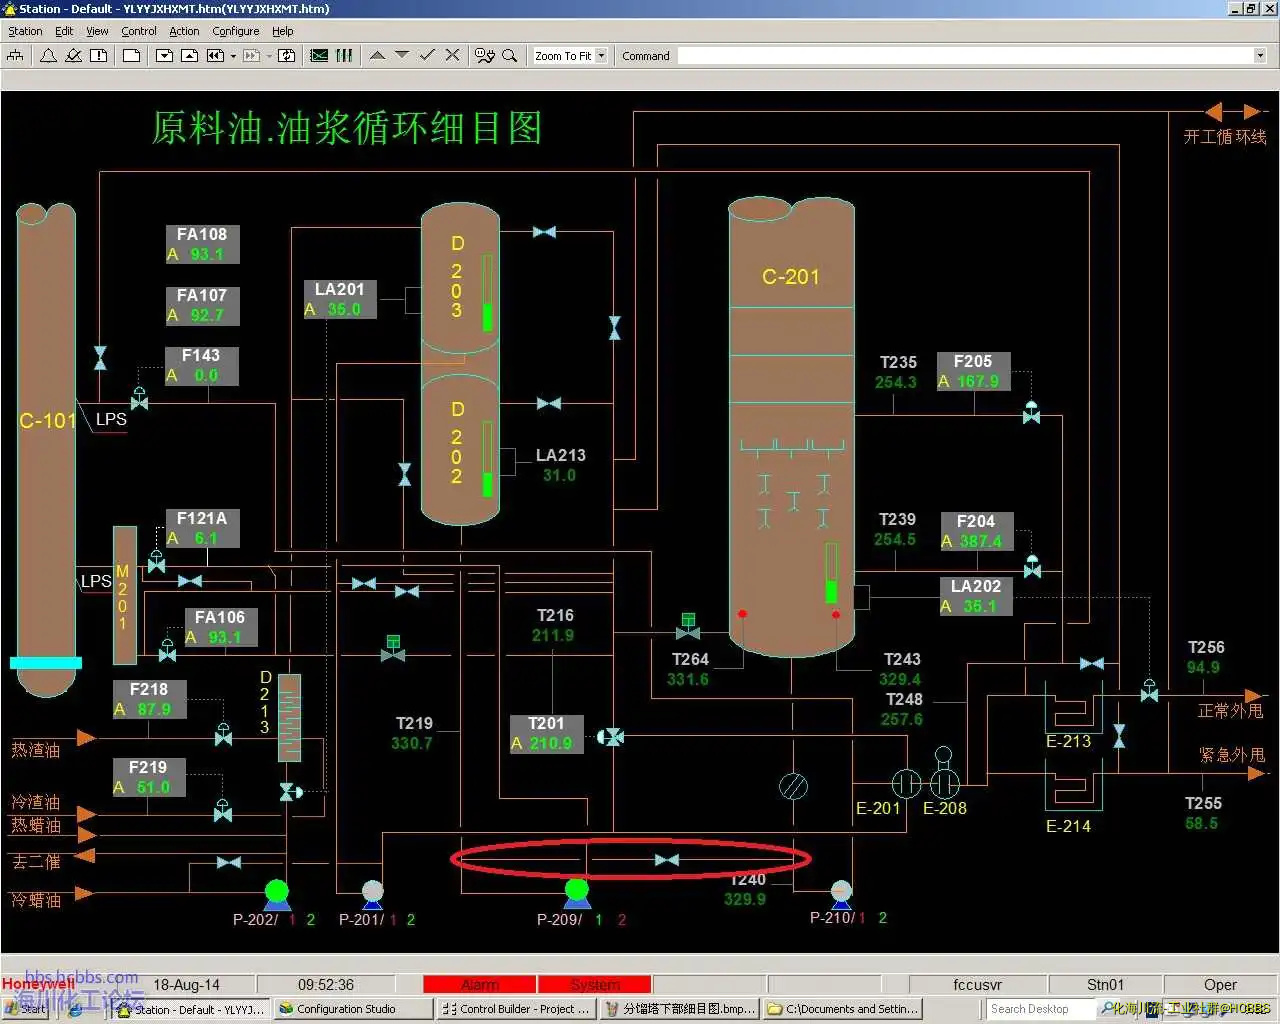
Task: Toggle the gray P-210 pump
Action: [x=841, y=891]
